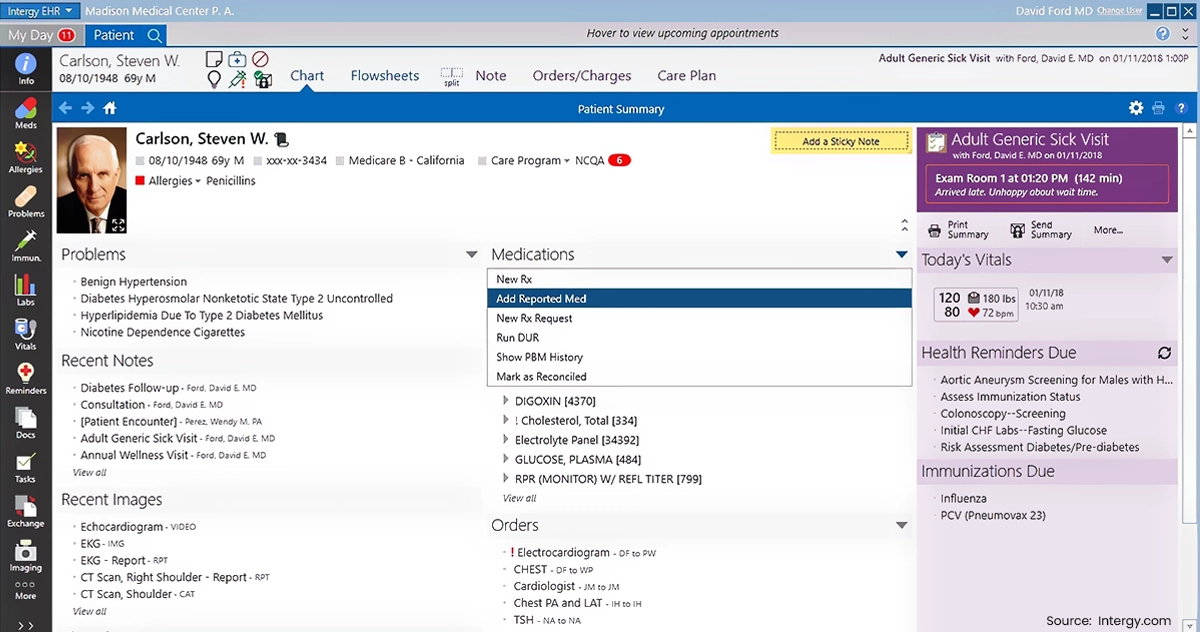Choose Run DUR

pos(700,337)
